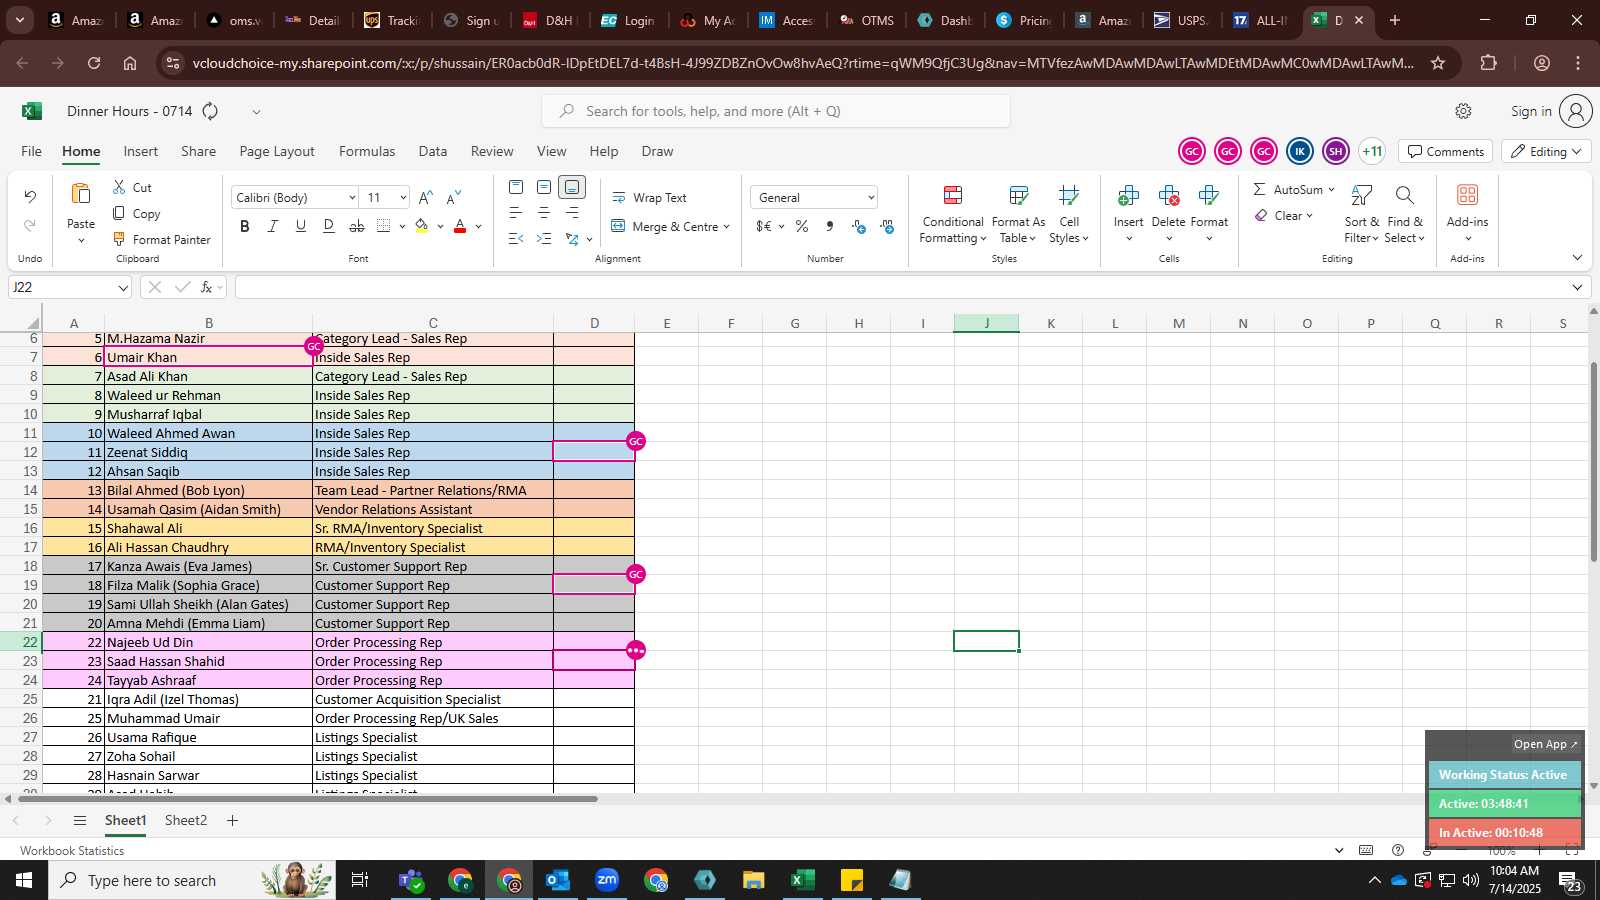This screenshot has width=1600, height=900.
Task: Toggle bold formatting
Action: (x=245, y=226)
